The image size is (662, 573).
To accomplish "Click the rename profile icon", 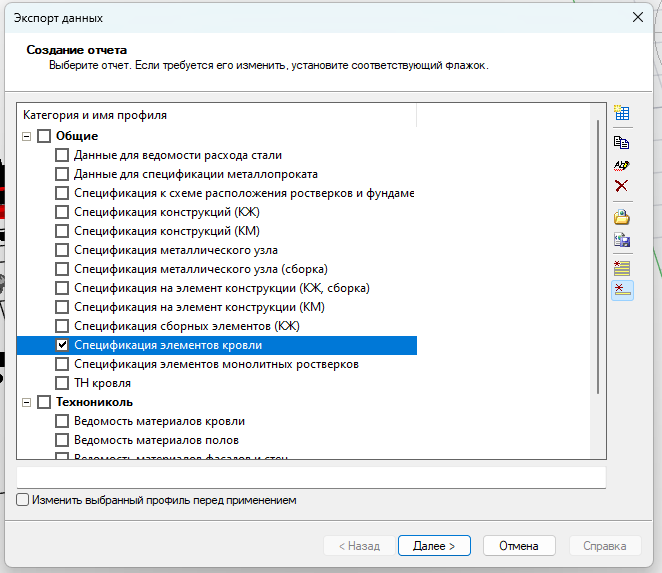I will pyautogui.click(x=621, y=164).
